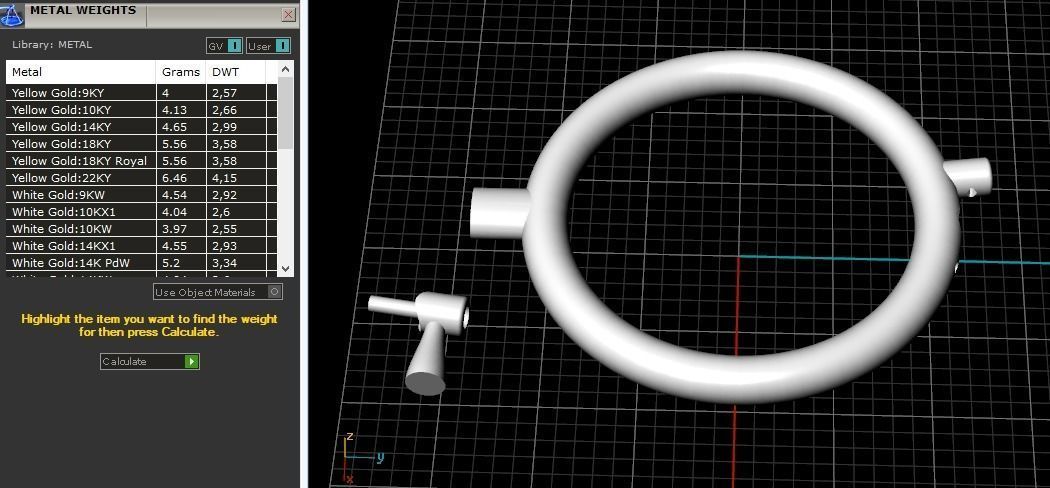Click the 4.55 grams cell
1050x488 pixels.
(181, 246)
